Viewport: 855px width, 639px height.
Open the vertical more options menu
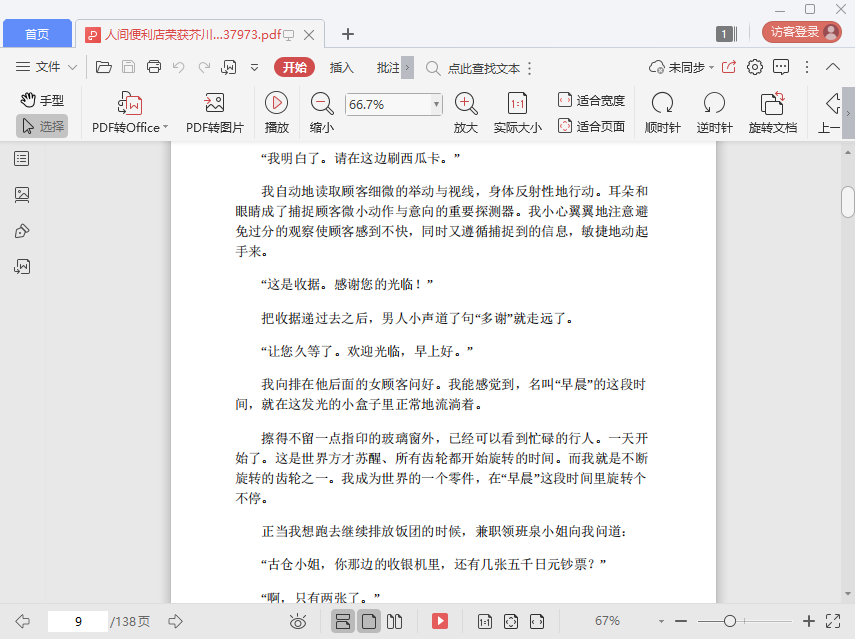tap(807, 67)
